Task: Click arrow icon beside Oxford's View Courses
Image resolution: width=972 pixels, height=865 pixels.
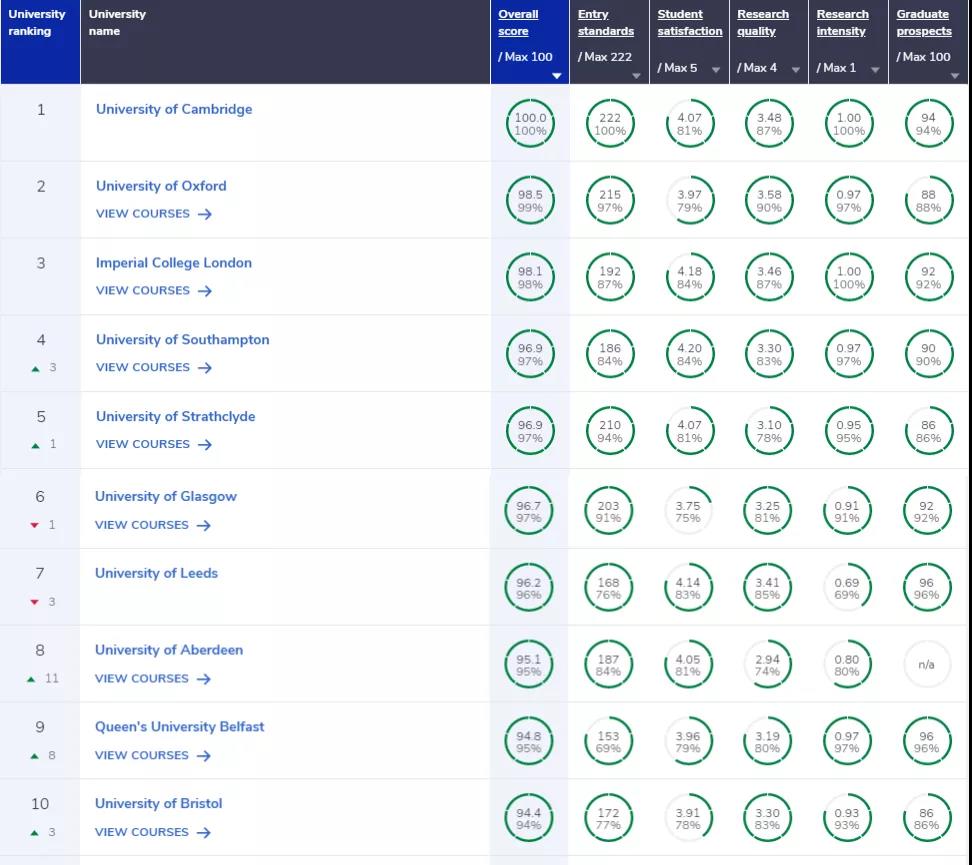Action: (x=205, y=214)
